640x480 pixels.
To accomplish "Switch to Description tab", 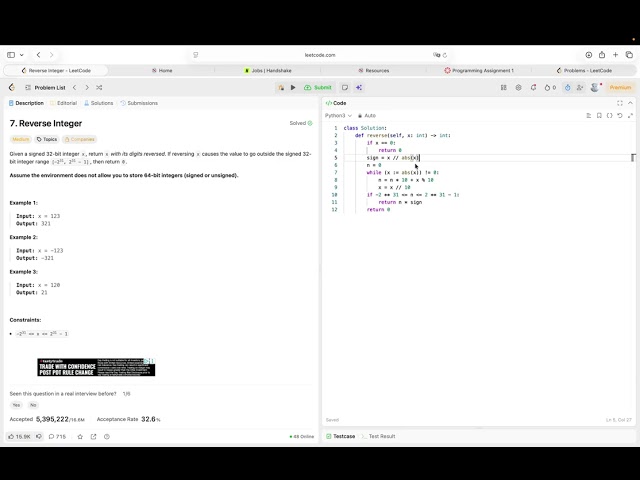I will [x=26, y=103].
